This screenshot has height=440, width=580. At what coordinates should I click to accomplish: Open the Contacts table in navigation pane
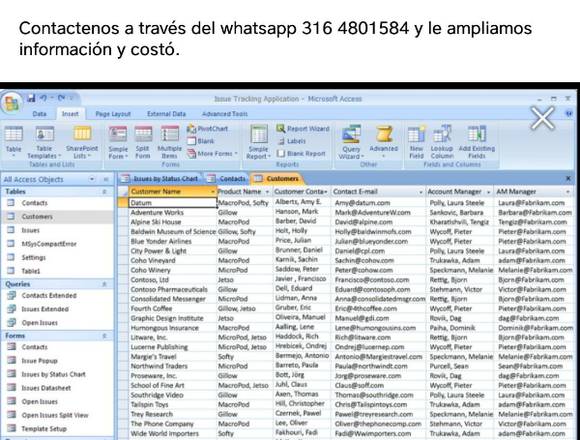[35, 203]
